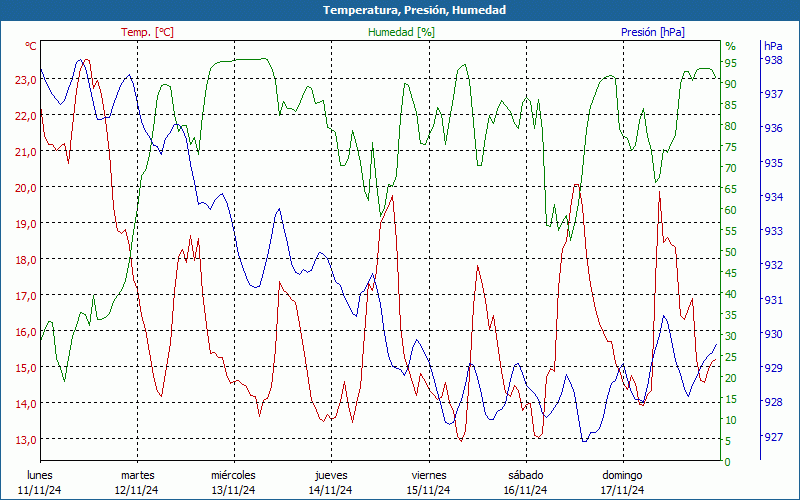This screenshot has width=800, height=500.
Task: Click the '15,0' temperature axis value
Action: [x=27, y=368]
